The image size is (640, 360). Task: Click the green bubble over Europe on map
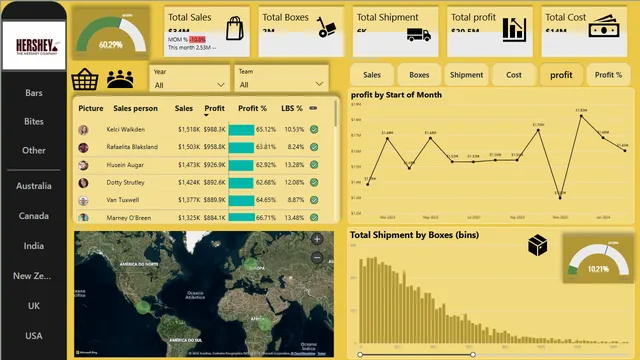coord(250,264)
